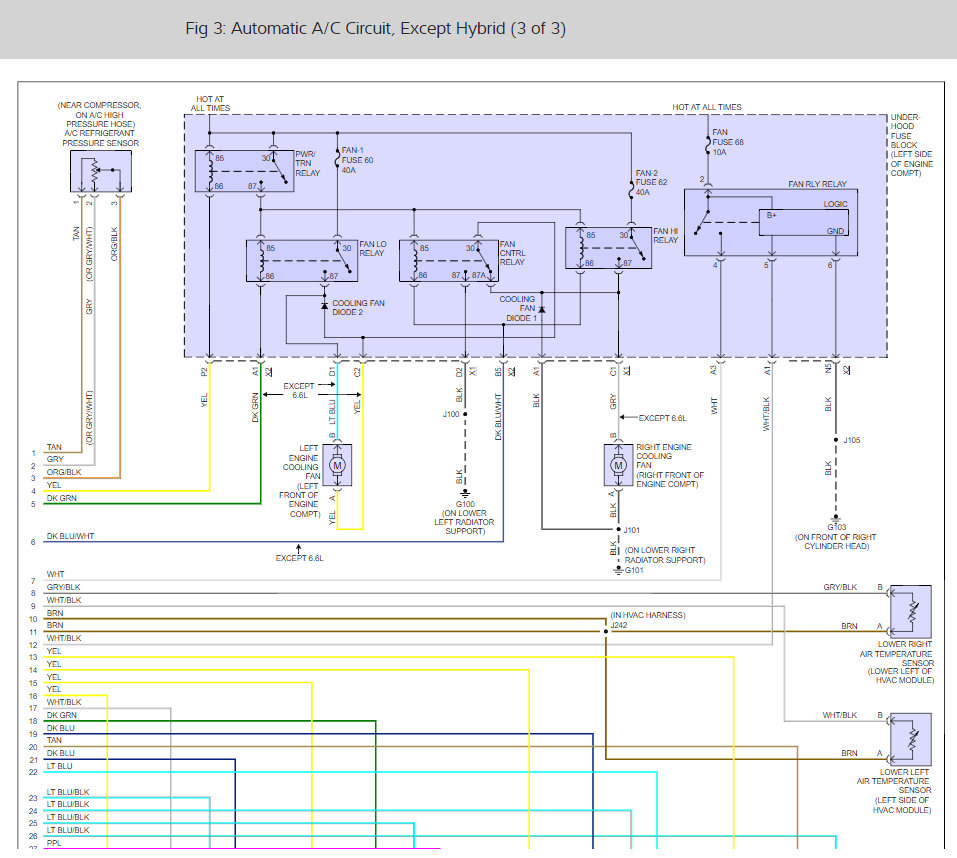
Task: Click the left engine cooling fan motor symbol
Action: (337, 465)
